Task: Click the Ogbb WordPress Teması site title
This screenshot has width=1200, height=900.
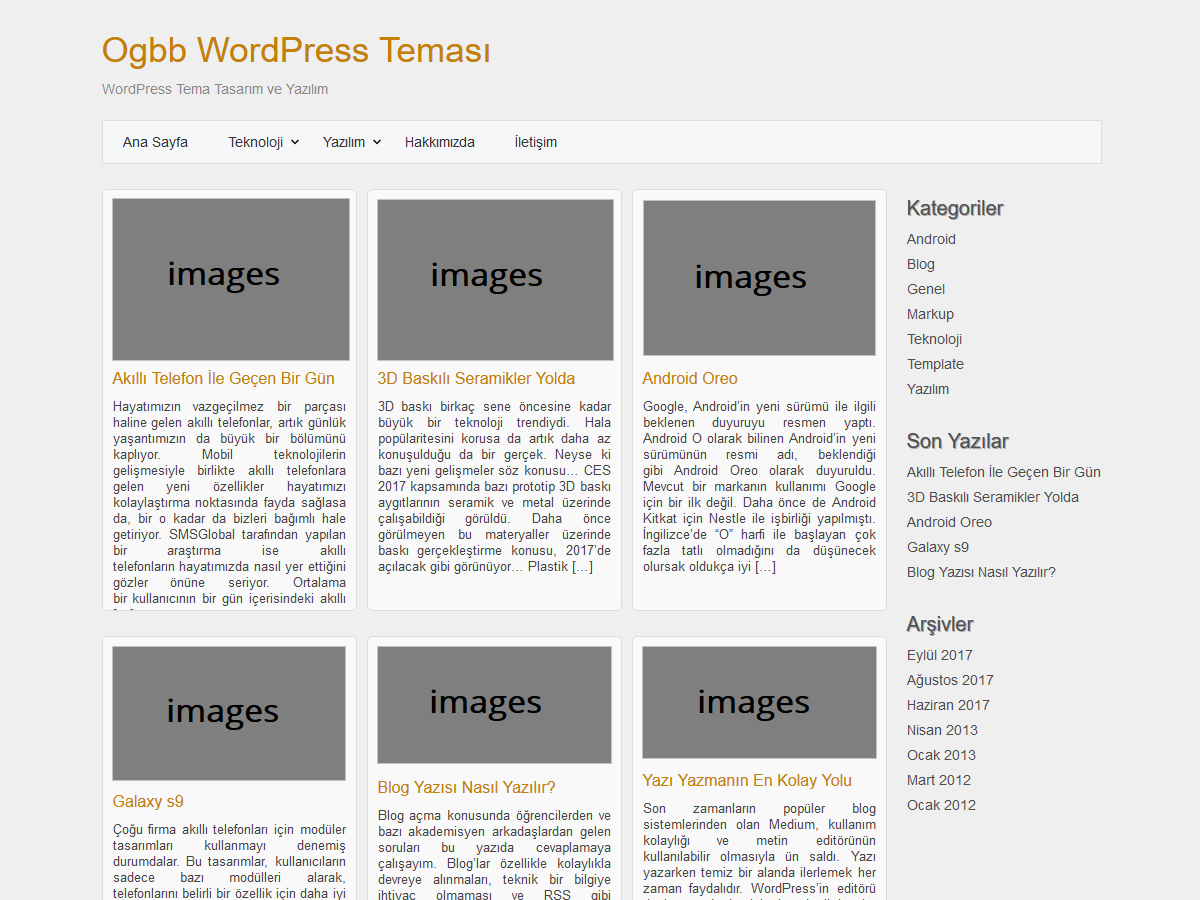Action: 296,50
